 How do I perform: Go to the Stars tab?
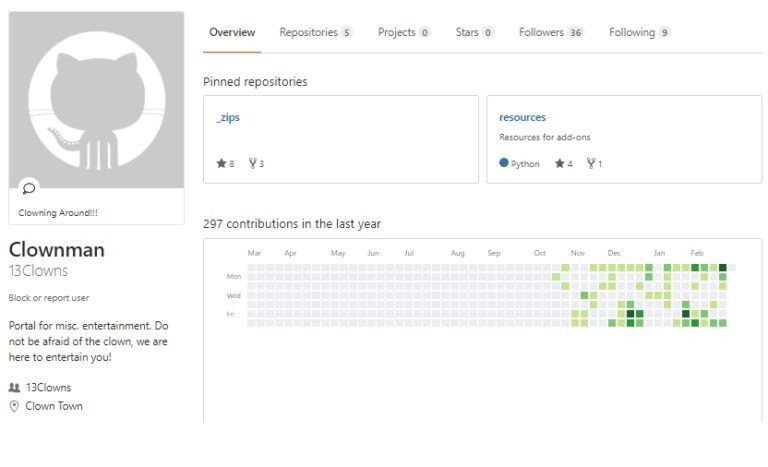click(x=474, y=33)
